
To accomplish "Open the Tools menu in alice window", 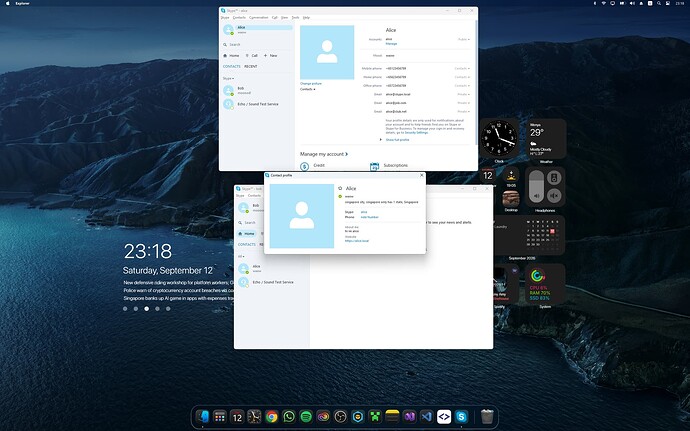I will point(295,18).
